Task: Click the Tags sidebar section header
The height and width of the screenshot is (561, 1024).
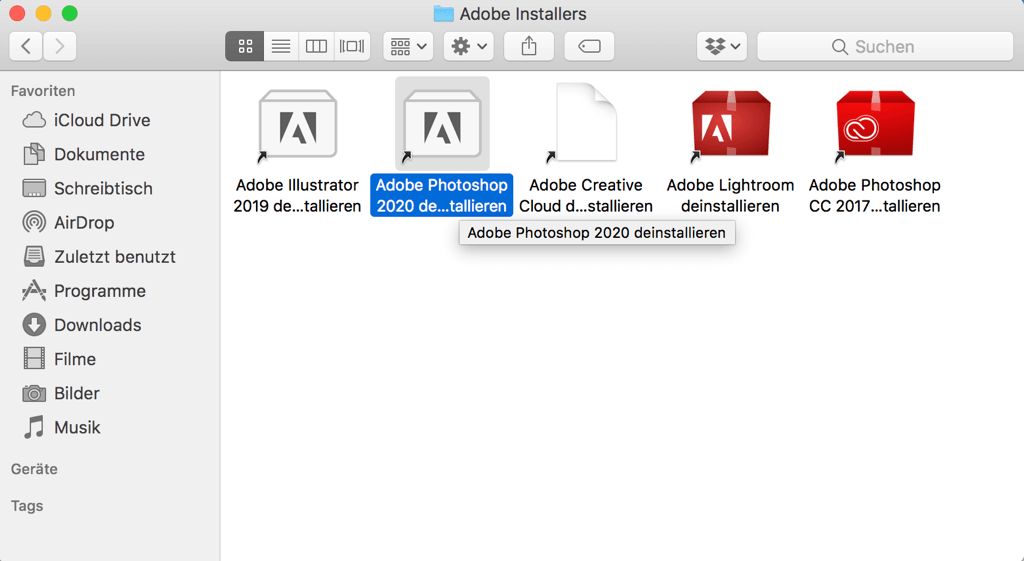Action: click(x=27, y=506)
